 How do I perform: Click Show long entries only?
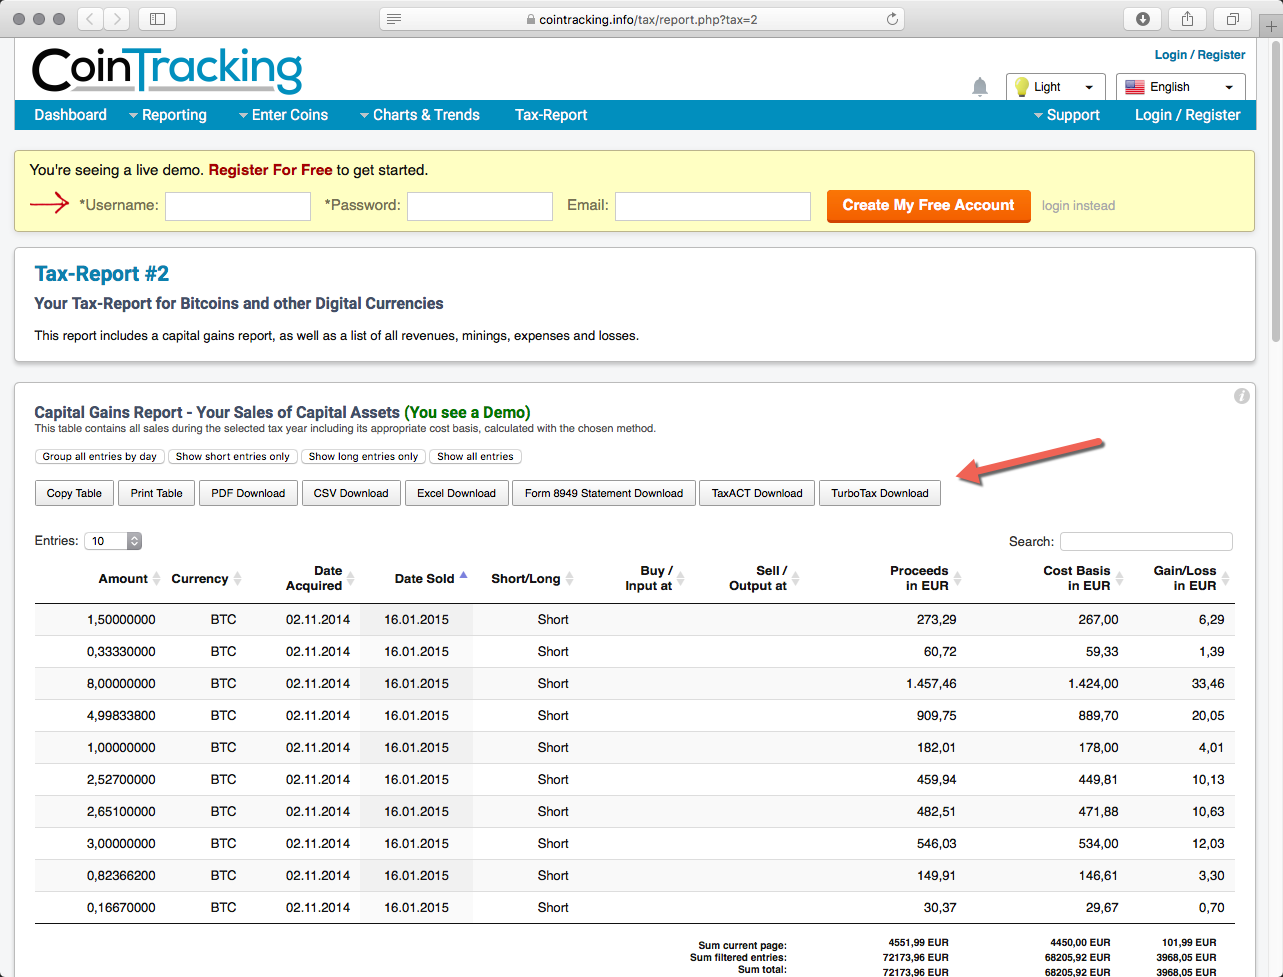point(363,456)
